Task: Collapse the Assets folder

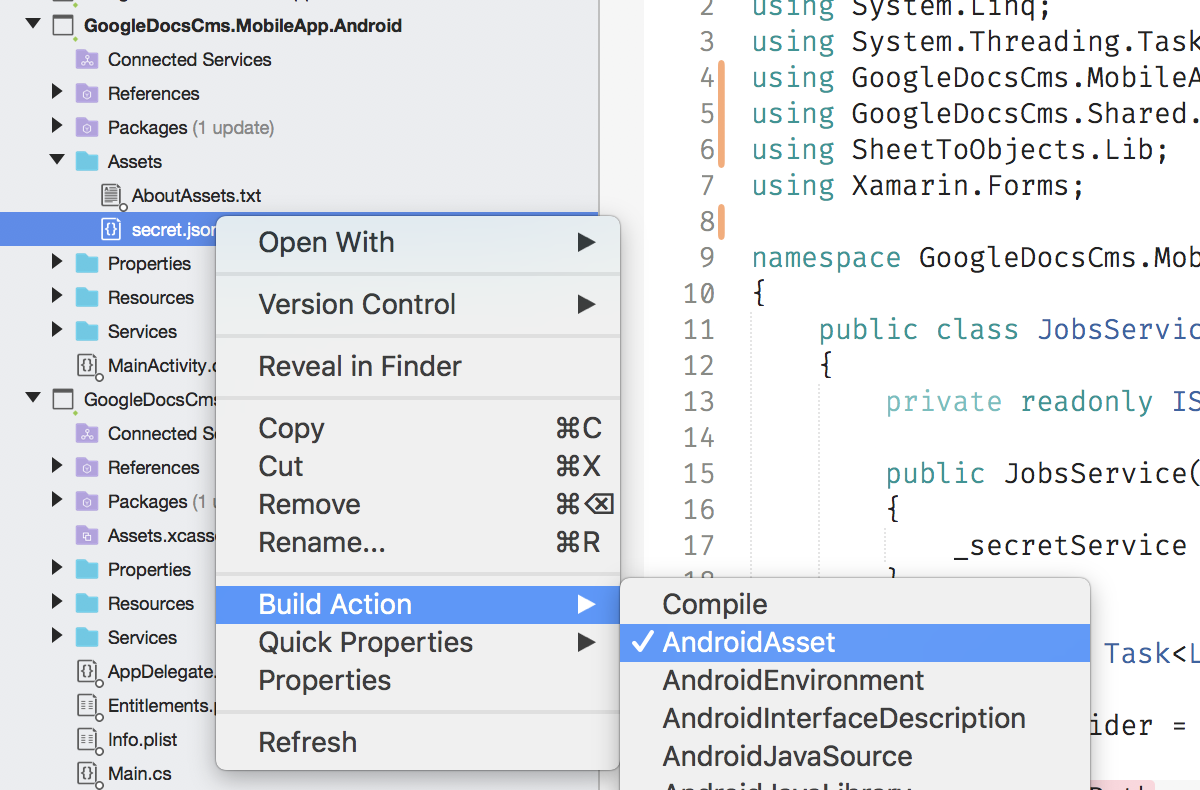Action: [58, 161]
